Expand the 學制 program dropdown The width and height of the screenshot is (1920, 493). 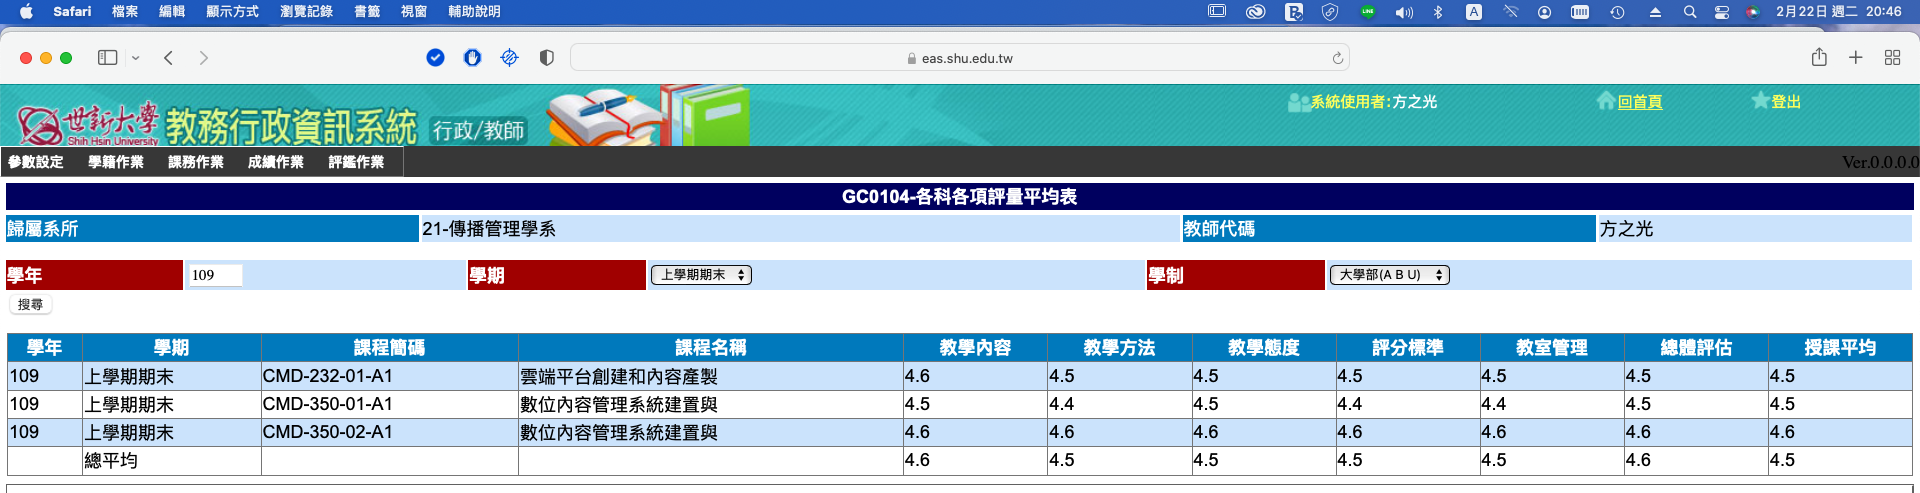(1389, 275)
